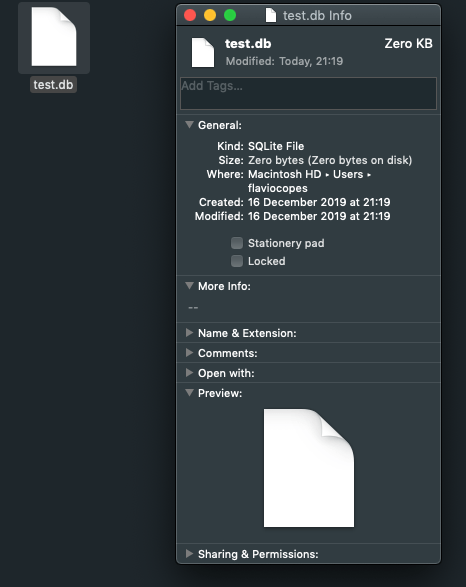Click the document icon in the title bar
Image resolution: width=466 pixels, height=587 pixels.
(271, 15)
